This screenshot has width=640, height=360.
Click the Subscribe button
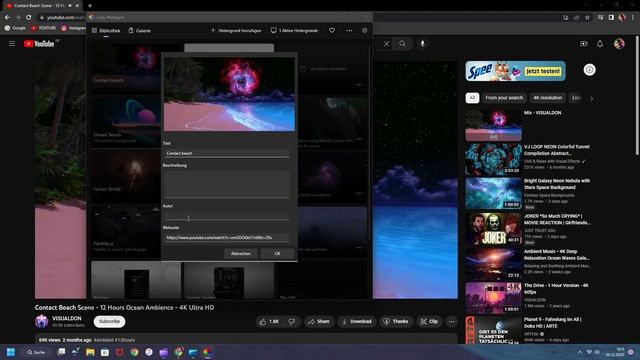coord(109,322)
